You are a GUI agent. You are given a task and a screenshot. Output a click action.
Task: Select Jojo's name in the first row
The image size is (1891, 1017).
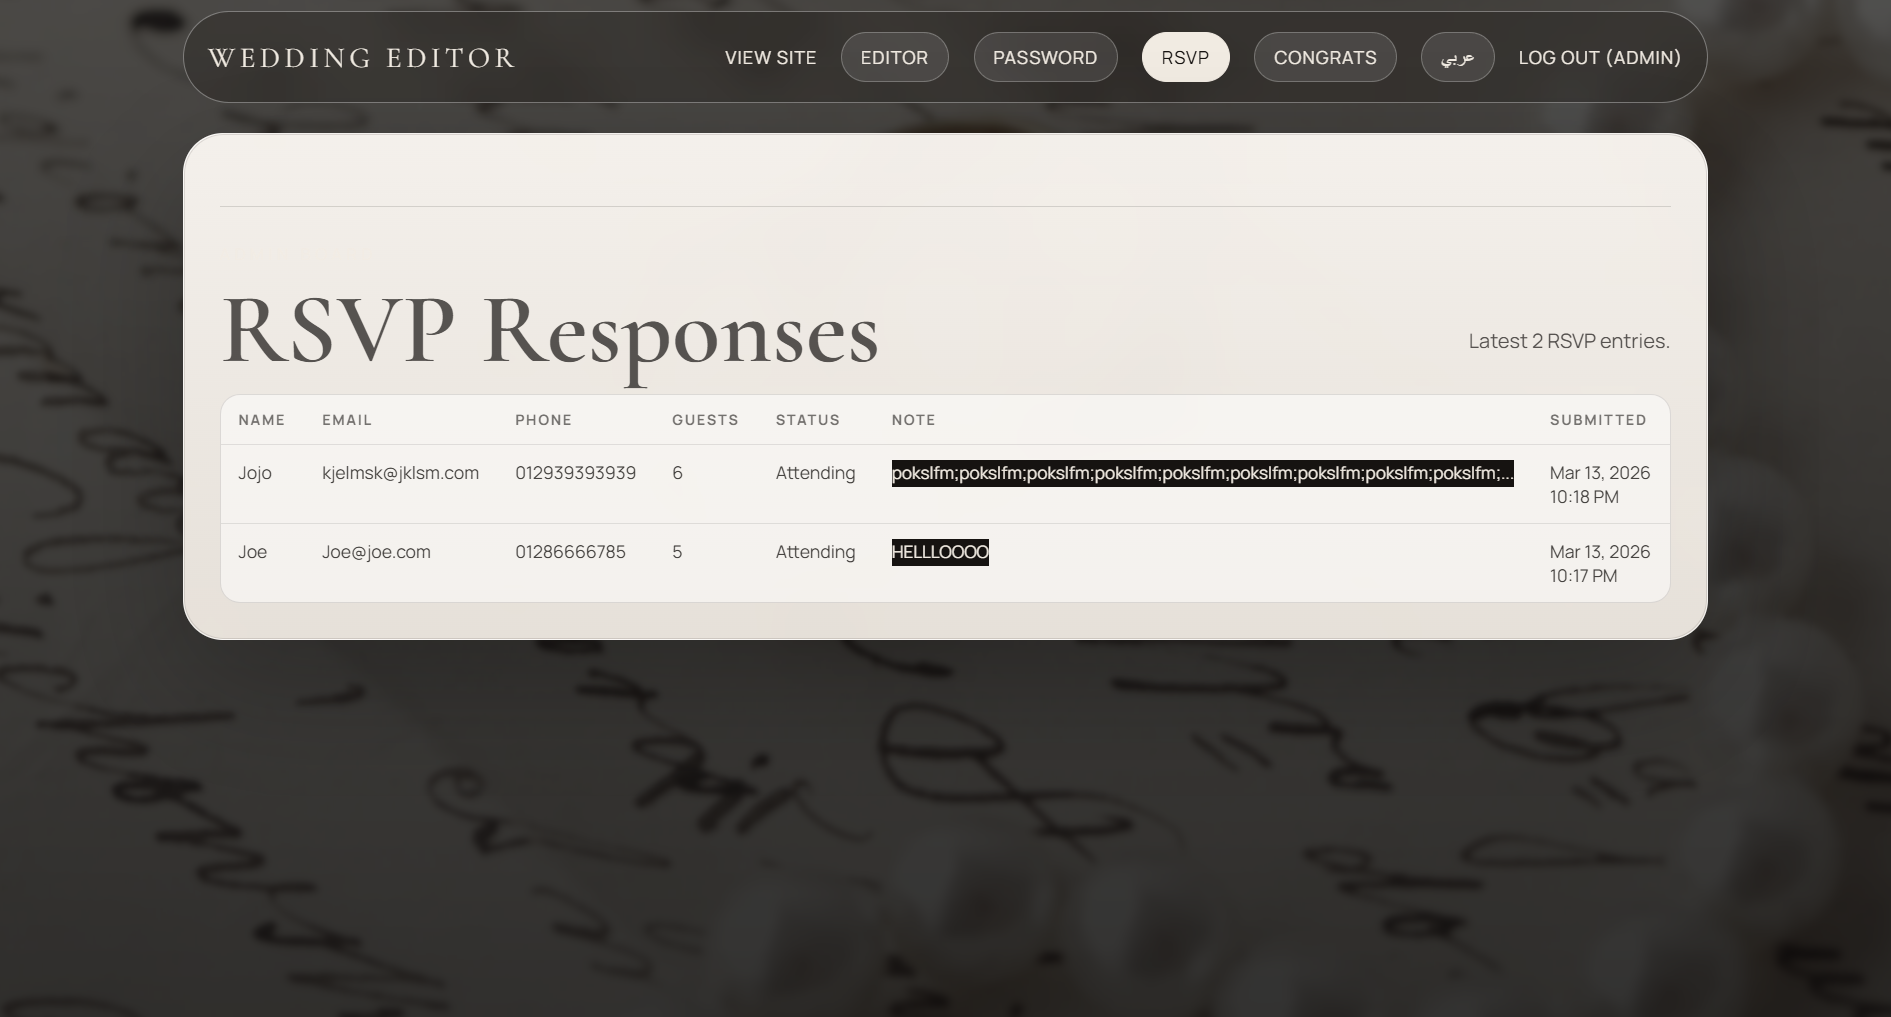click(x=255, y=473)
